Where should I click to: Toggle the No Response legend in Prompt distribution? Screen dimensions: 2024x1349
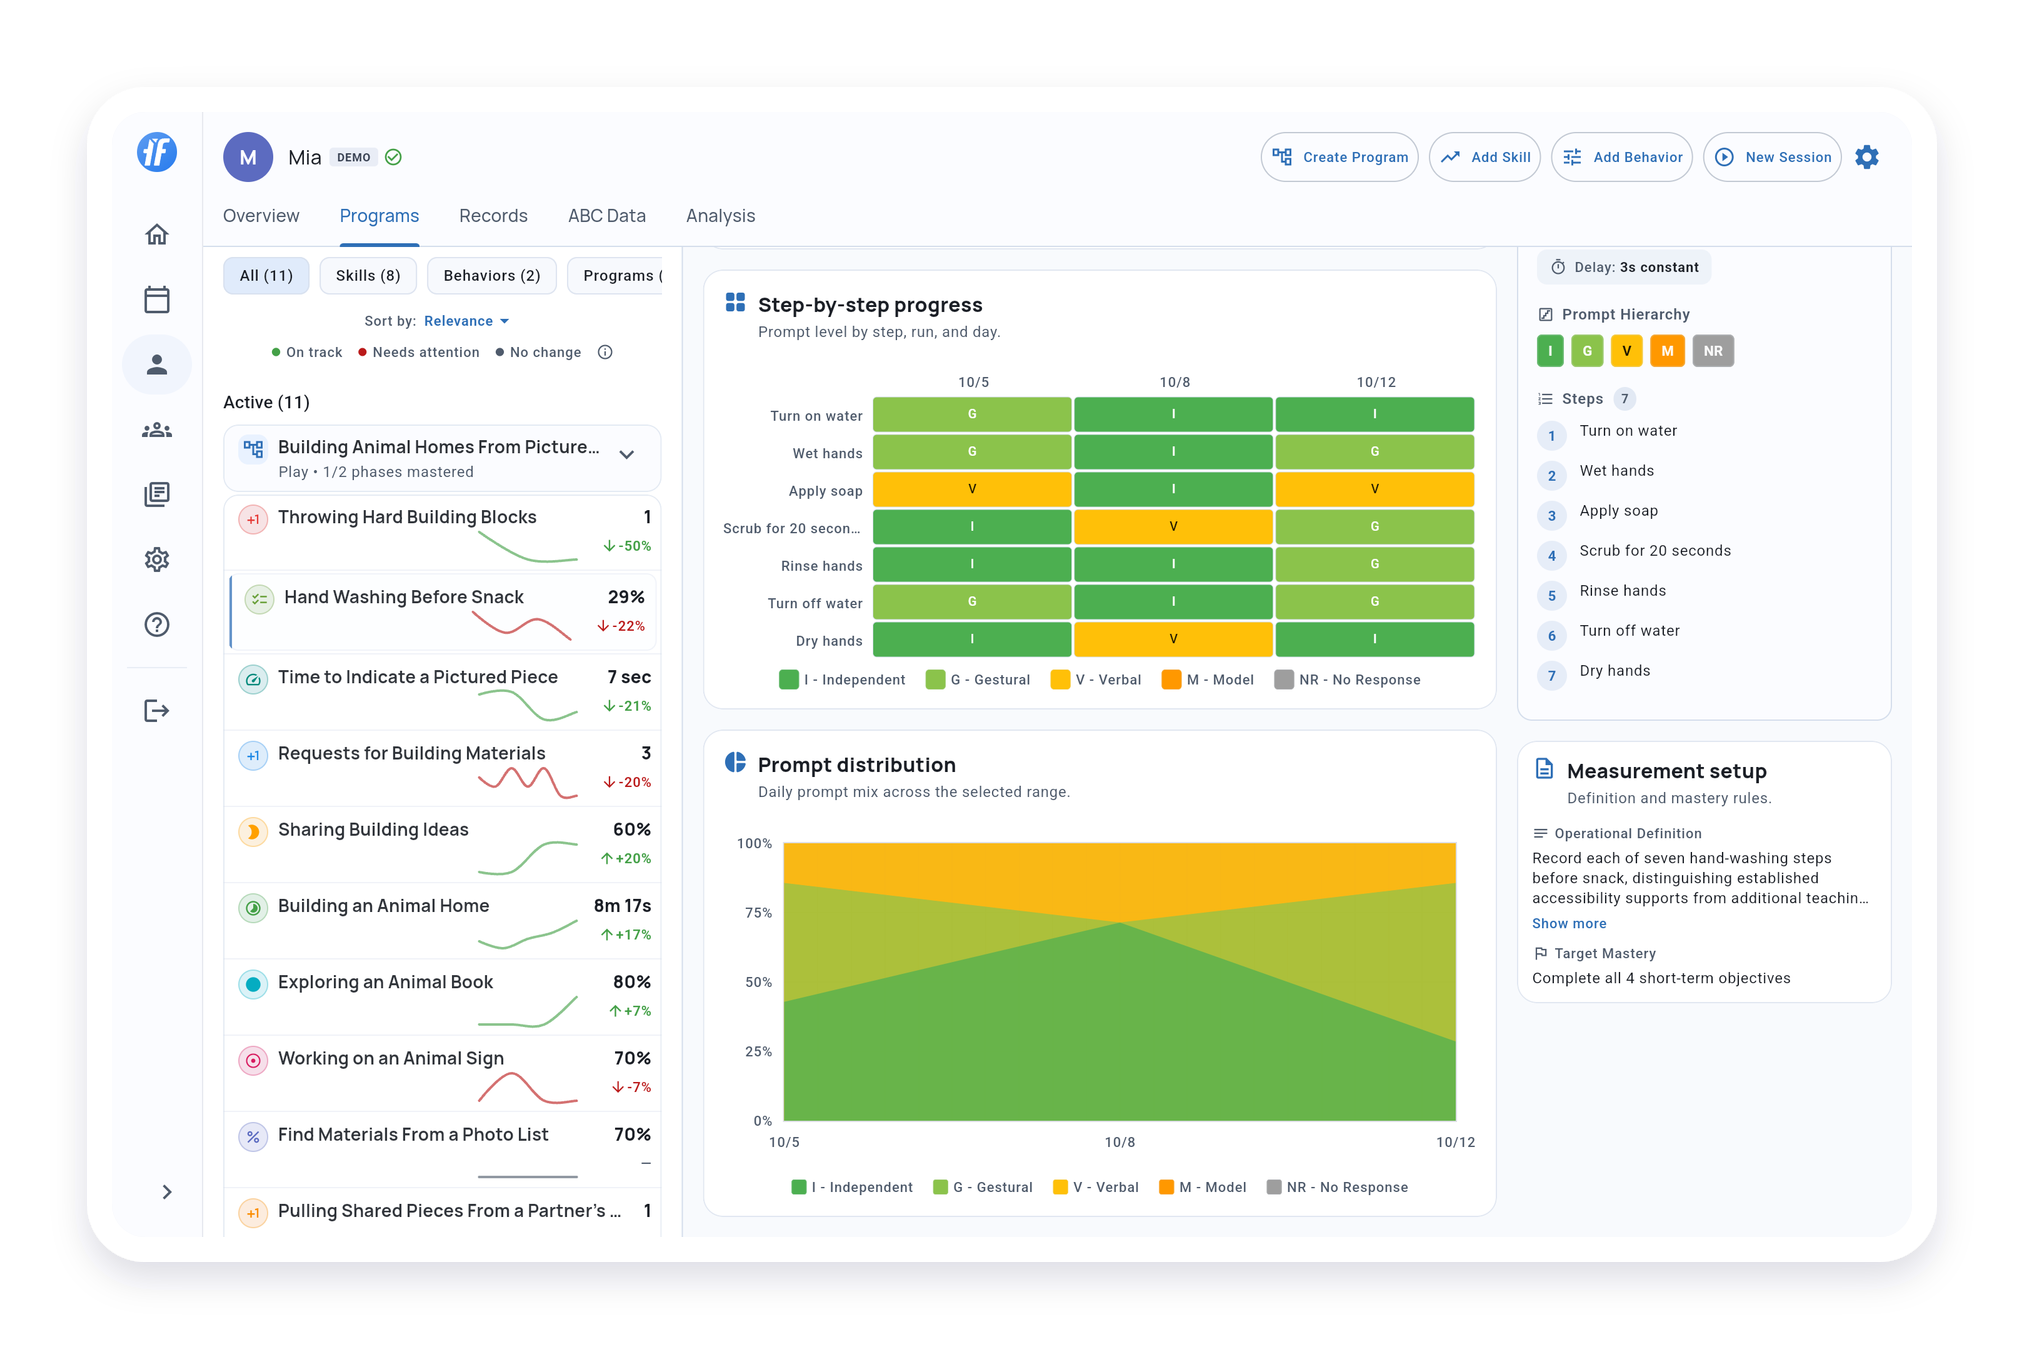click(1337, 1187)
